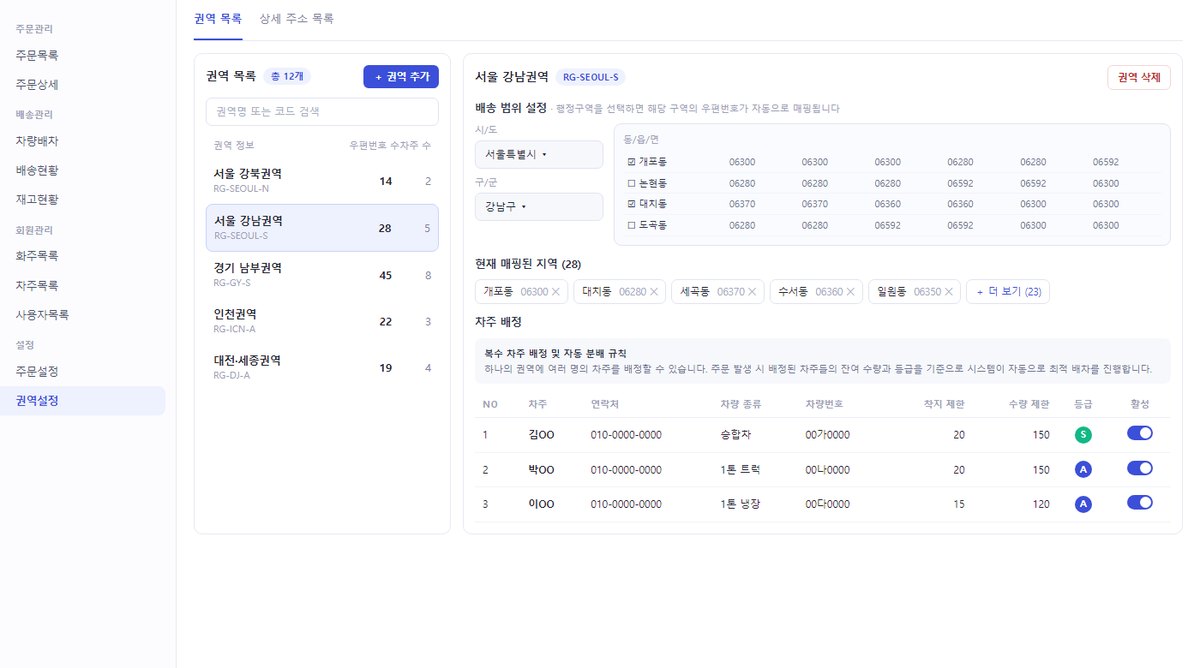Viewport: 1200px width, 668px height.
Task: Click the 김OO driver name cell
Action: (x=541, y=435)
